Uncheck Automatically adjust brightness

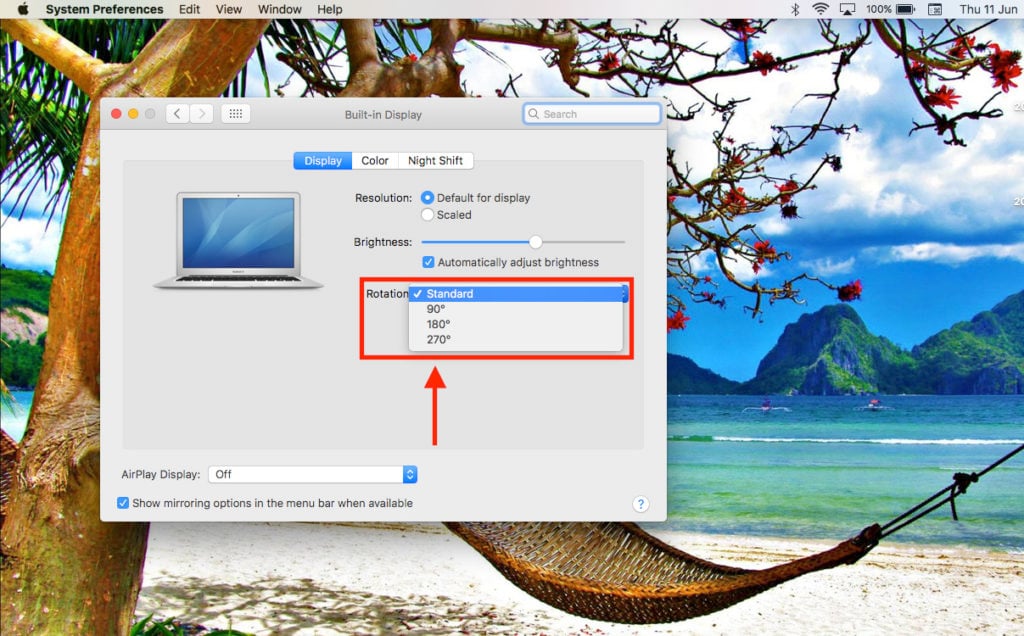[x=429, y=262]
